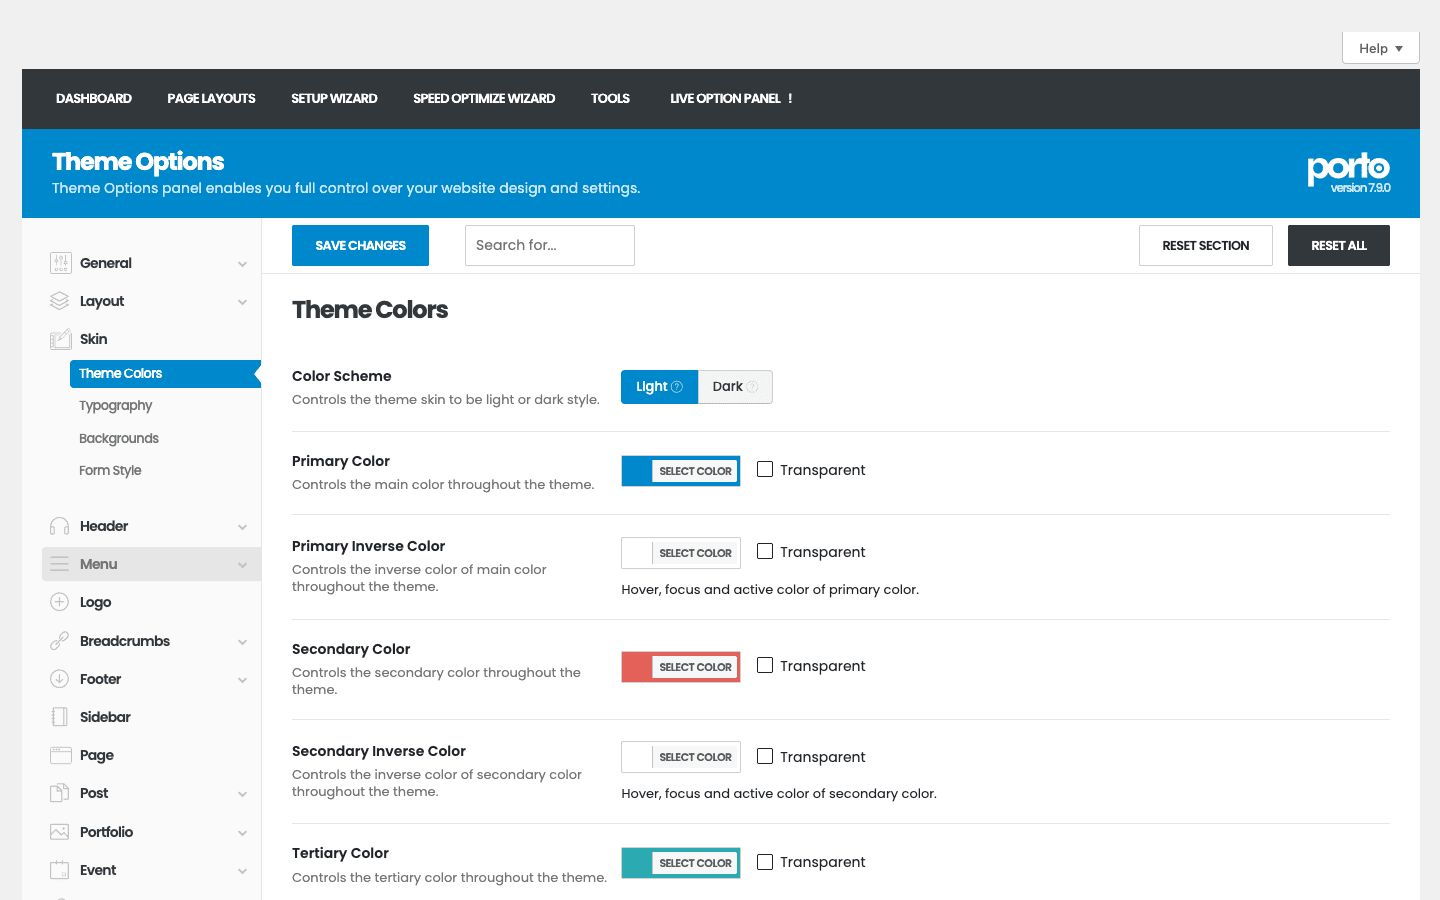Image resolution: width=1440 pixels, height=900 pixels.
Task: Expand the General section chevron
Action: point(242,264)
